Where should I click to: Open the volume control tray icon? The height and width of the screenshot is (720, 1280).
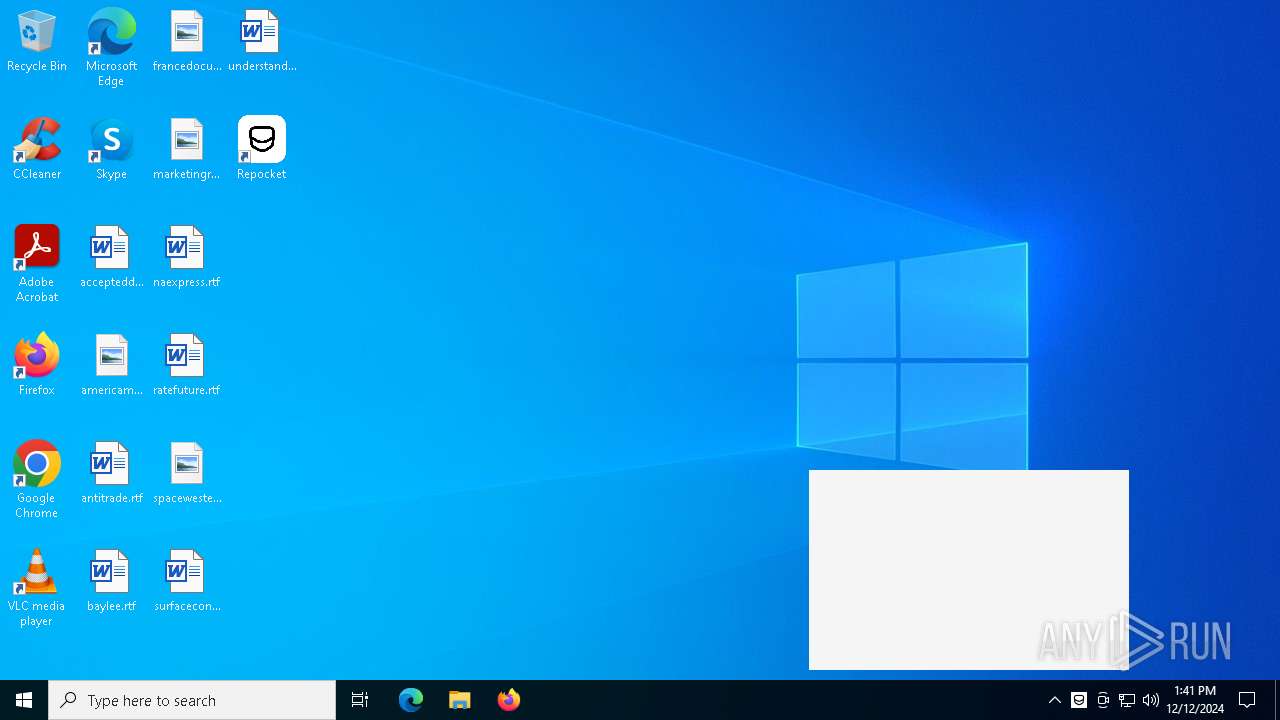[1151, 700]
